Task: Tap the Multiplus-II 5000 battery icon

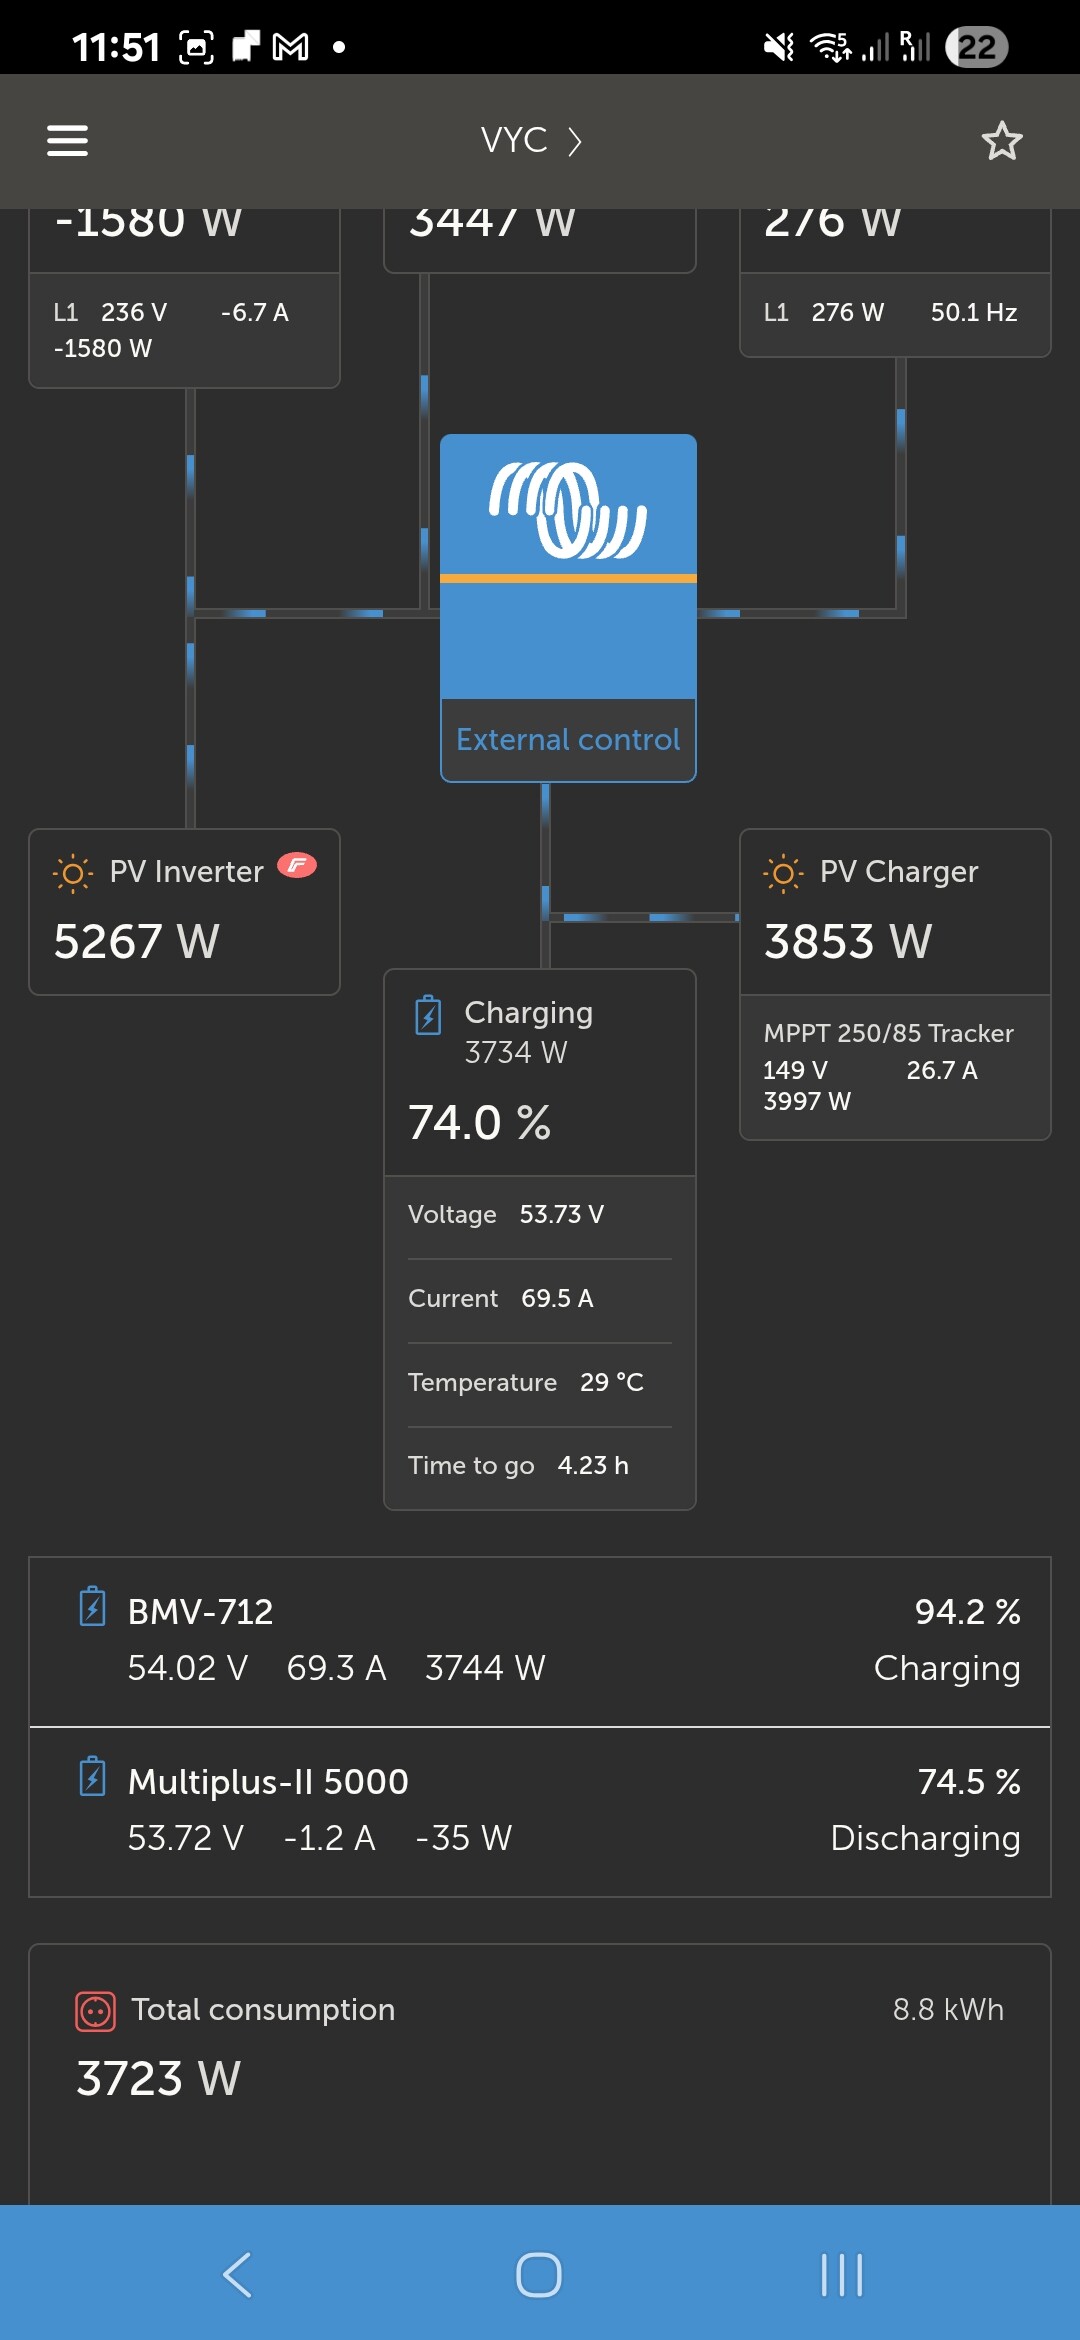Action: (92, 1777)
